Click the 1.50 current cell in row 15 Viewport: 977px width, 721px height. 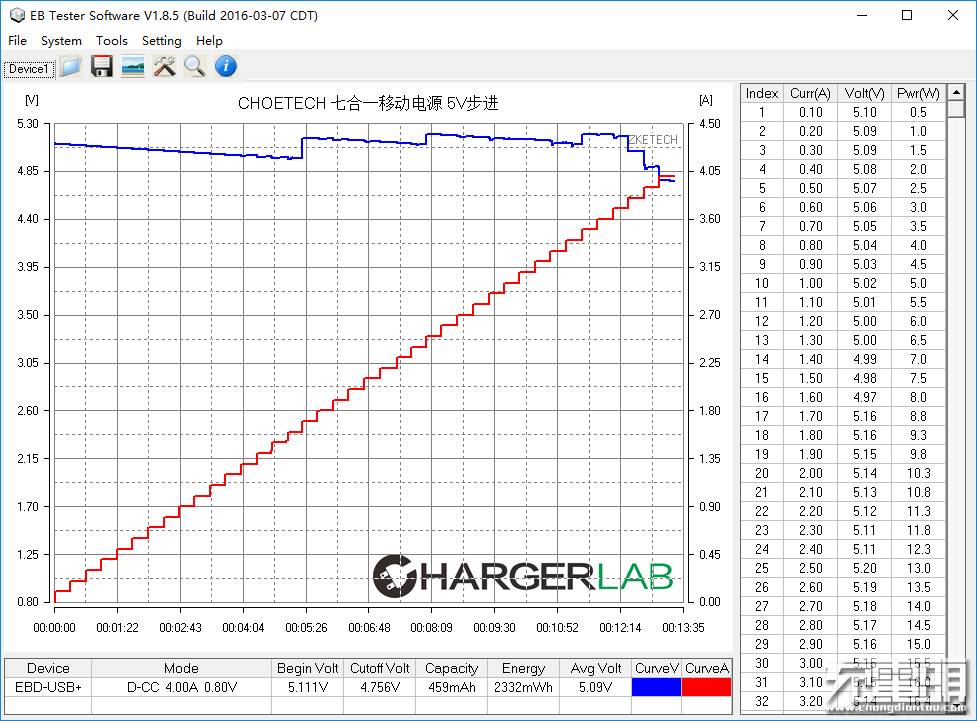[810, 378]
